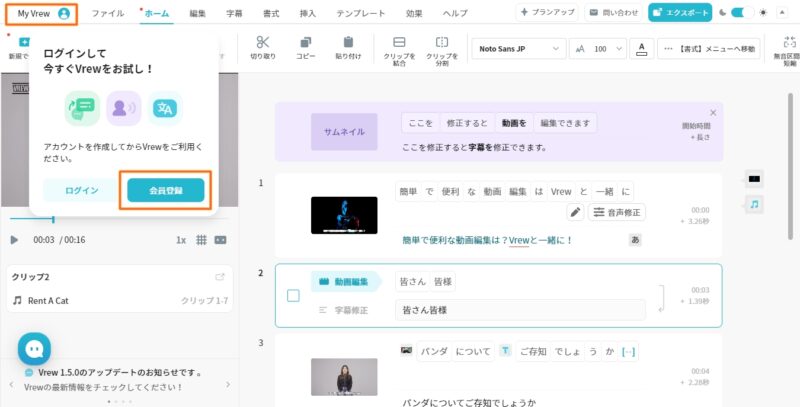Open the Noto Sans JP font dropdown
This screenshot has height=407, width=800.
point(519,49)
